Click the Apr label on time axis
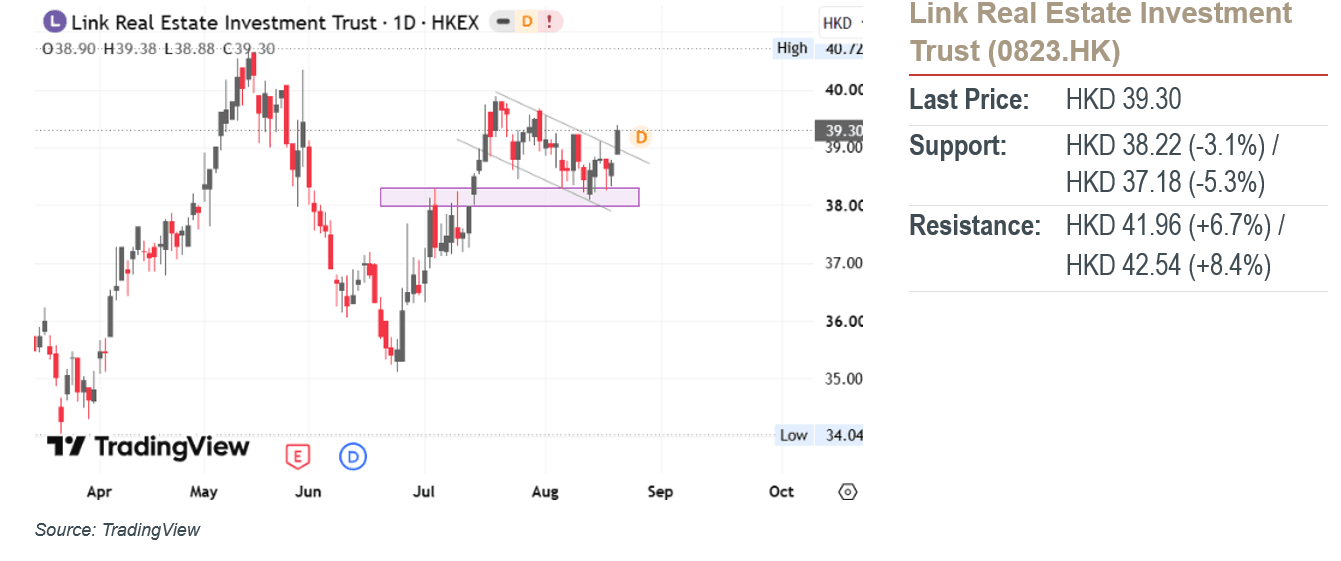This screenshot has width=1341, height=561. pos(98,492)
